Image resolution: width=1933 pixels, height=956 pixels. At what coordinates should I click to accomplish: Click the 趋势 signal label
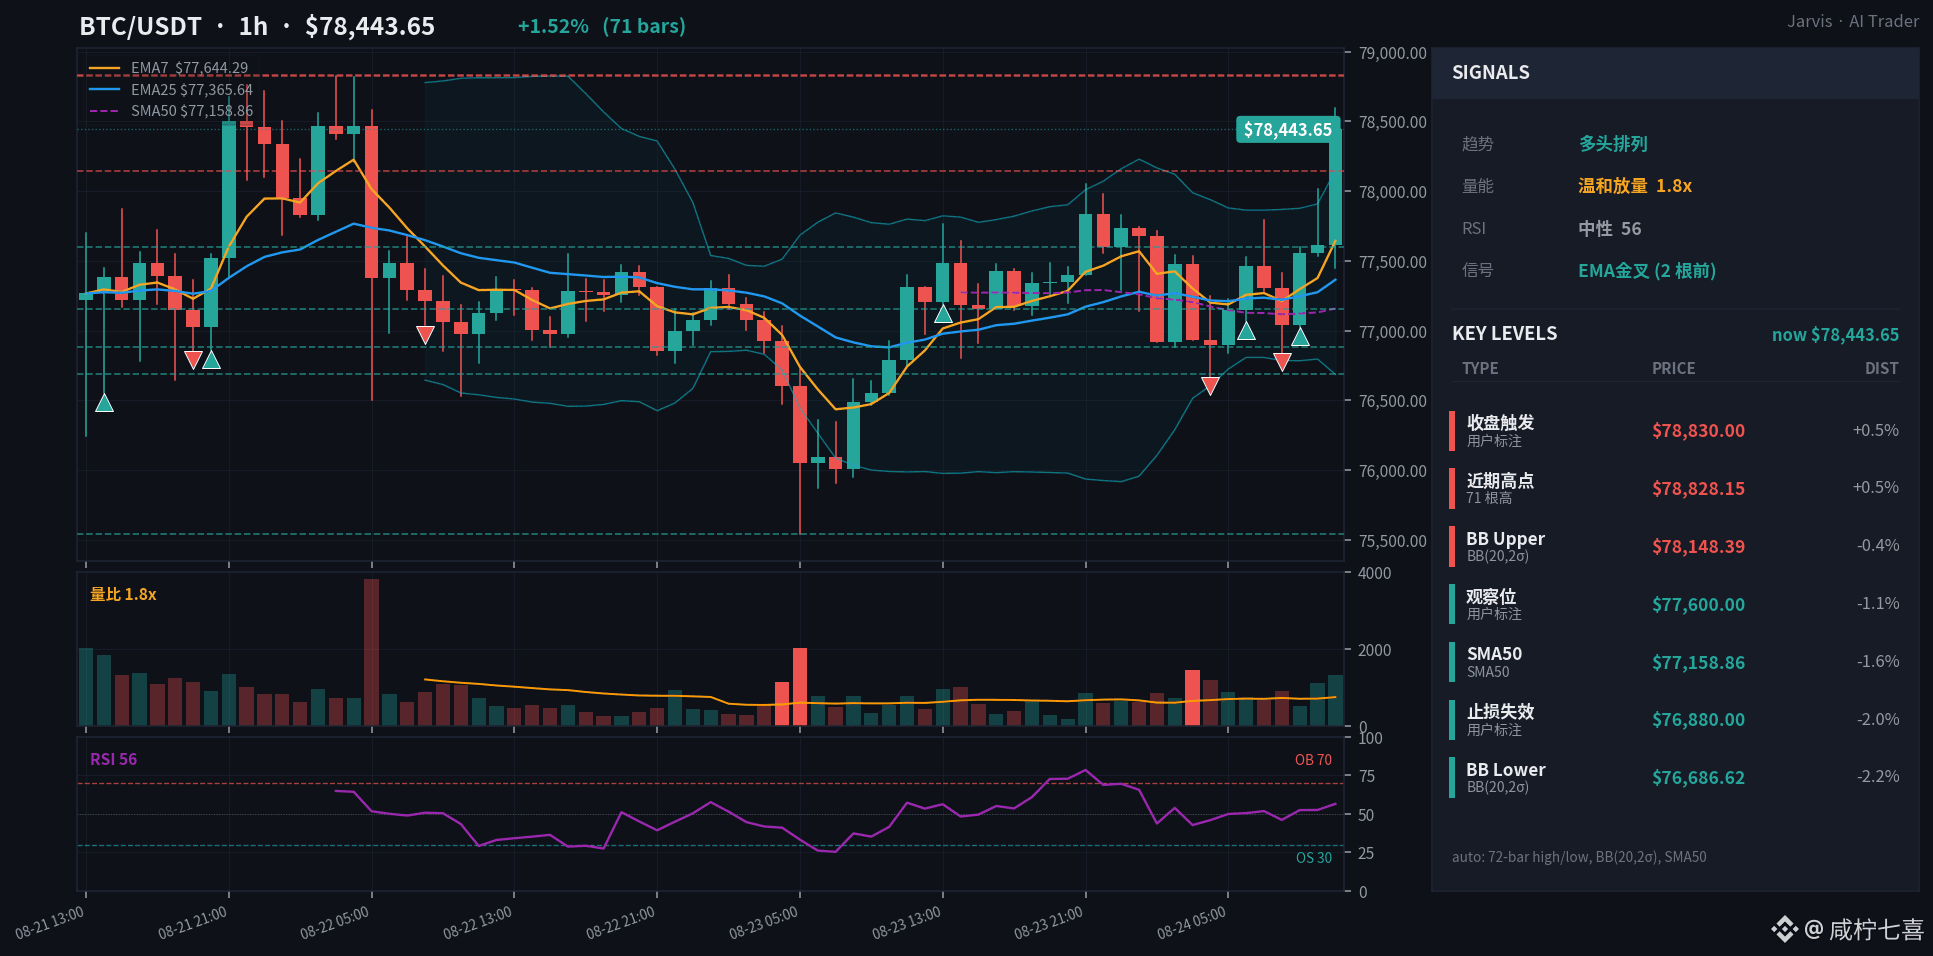point(1477,144)
